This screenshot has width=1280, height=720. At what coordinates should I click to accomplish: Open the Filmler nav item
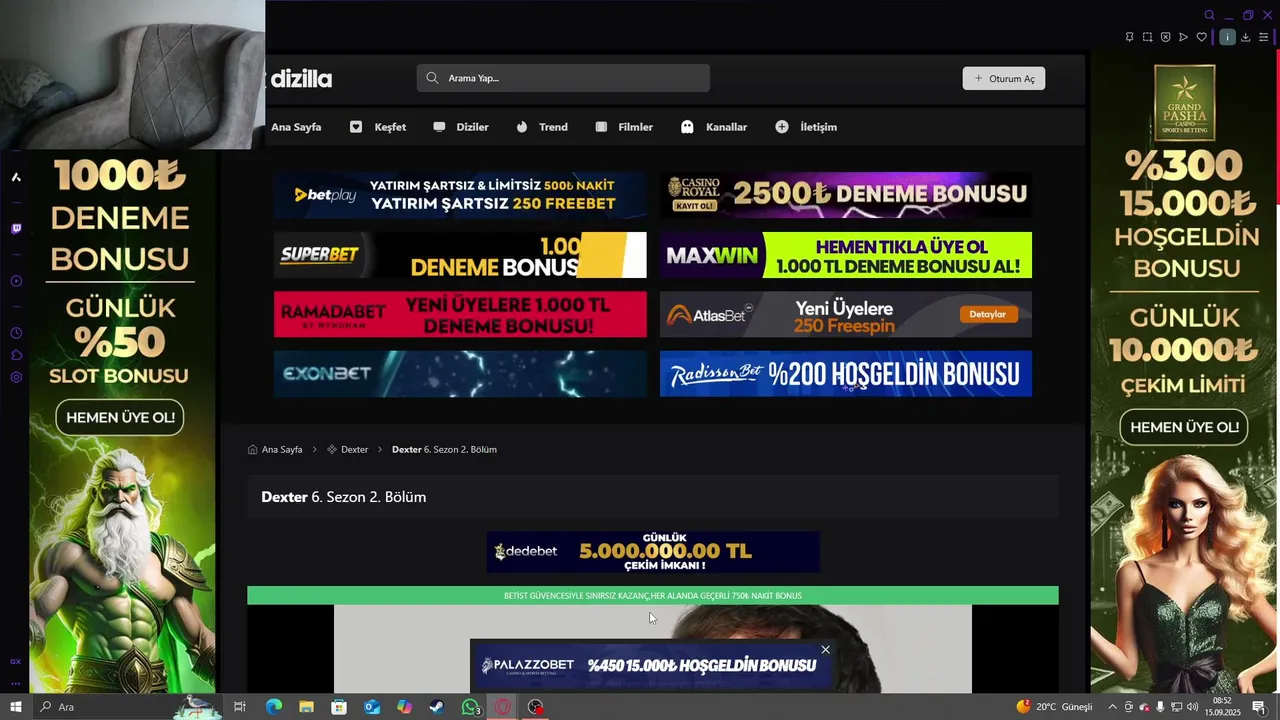point(624,127)
